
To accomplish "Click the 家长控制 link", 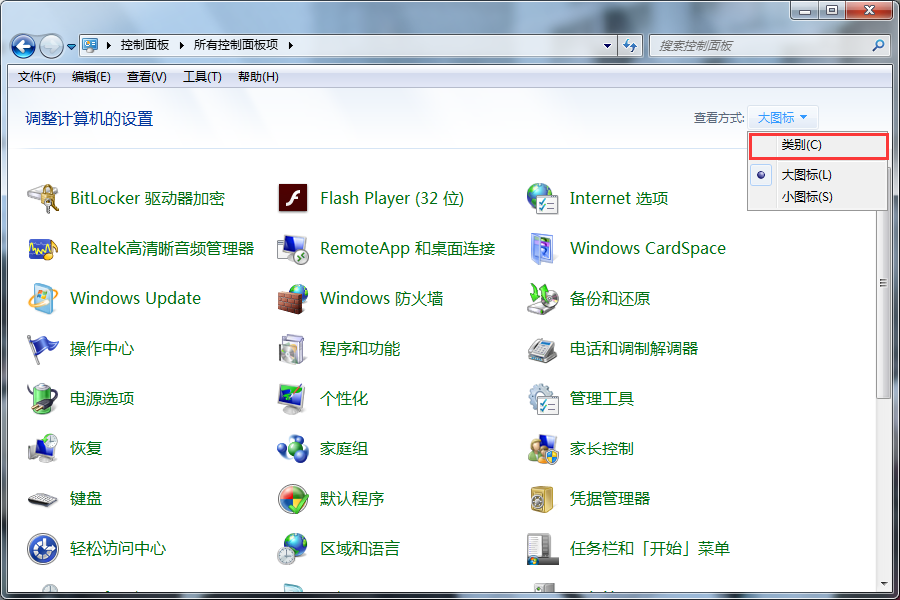I will pos(602,448).
